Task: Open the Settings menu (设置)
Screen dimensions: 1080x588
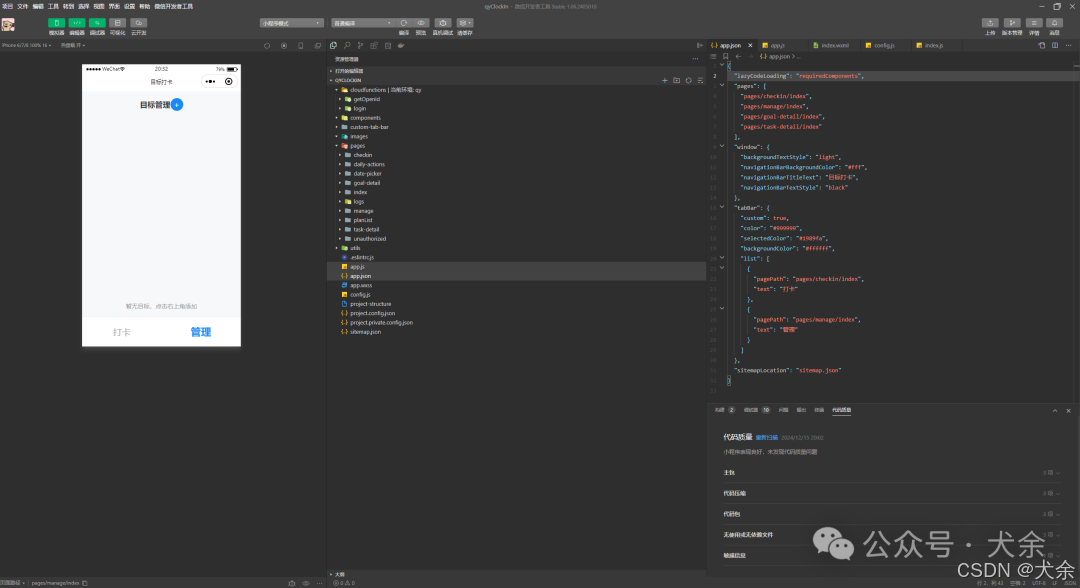Action: pyautogui.click(x=129, y=6)
